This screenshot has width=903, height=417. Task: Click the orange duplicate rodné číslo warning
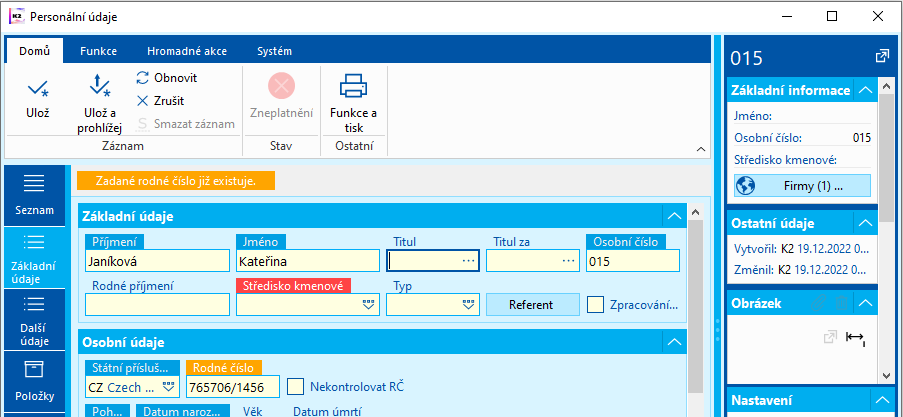(x=176, y=181)
